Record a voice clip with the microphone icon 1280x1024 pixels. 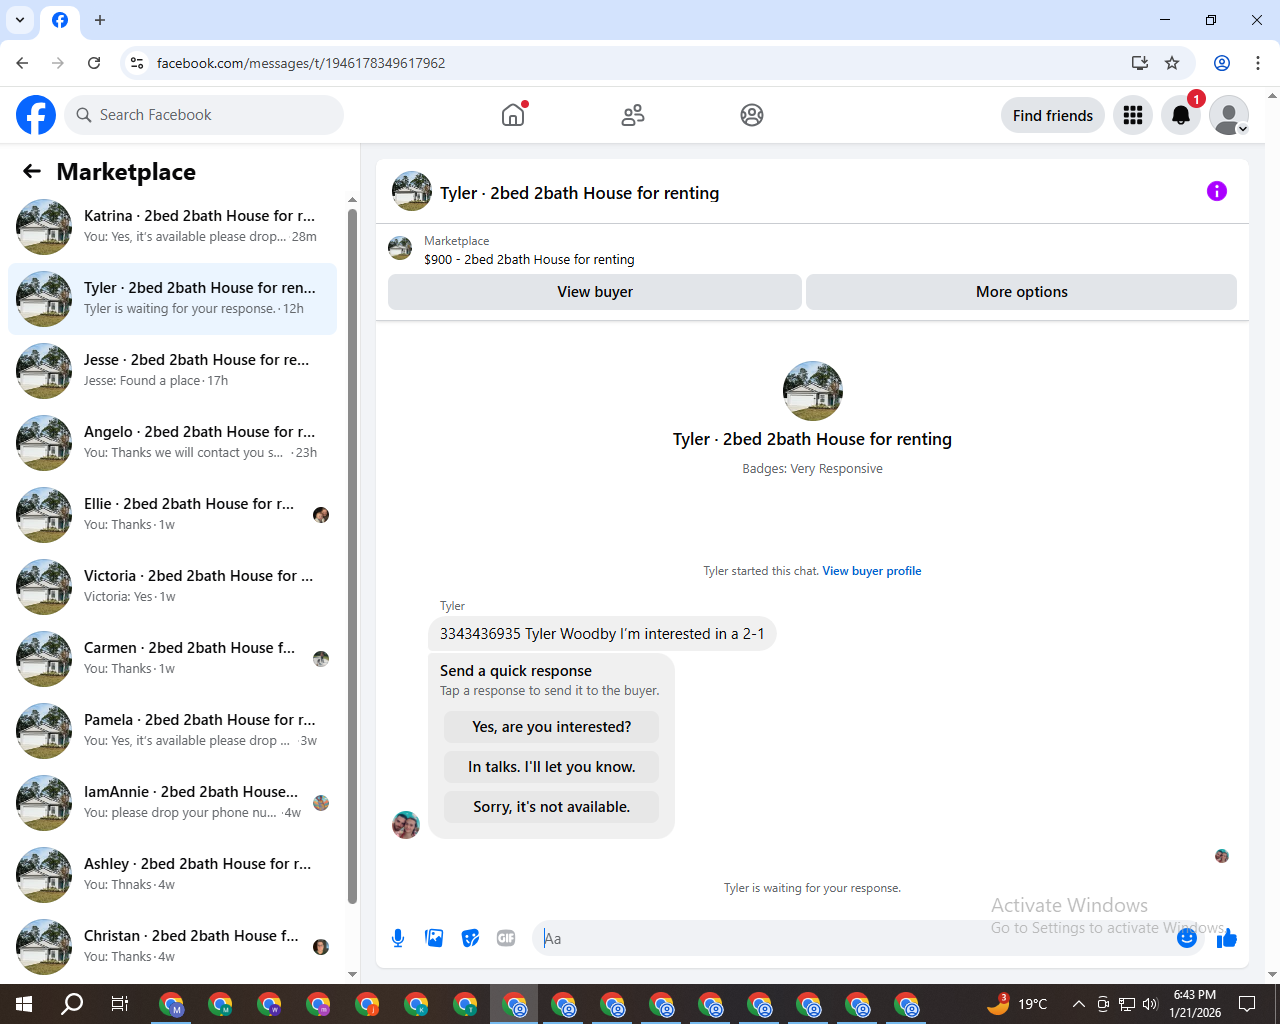pyautogui.click(x=398, y=938)
